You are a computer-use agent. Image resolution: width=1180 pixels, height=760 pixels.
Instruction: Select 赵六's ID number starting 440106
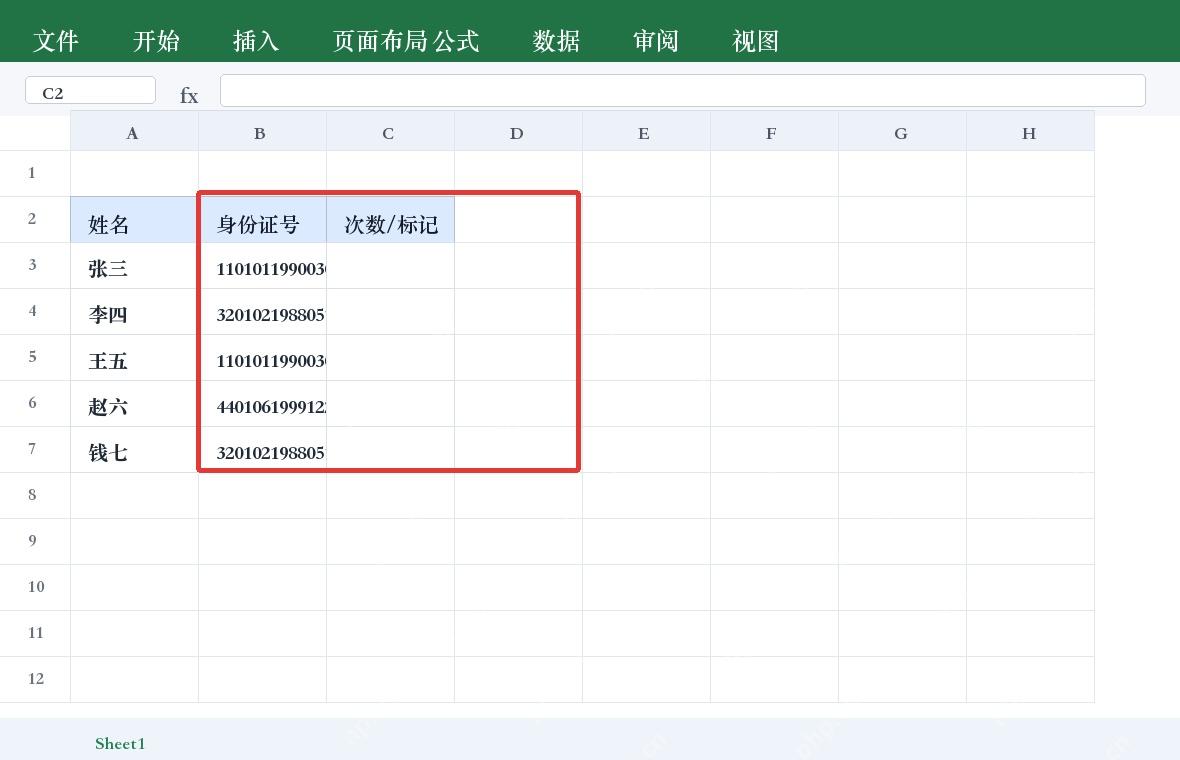(x=262, y=403)
